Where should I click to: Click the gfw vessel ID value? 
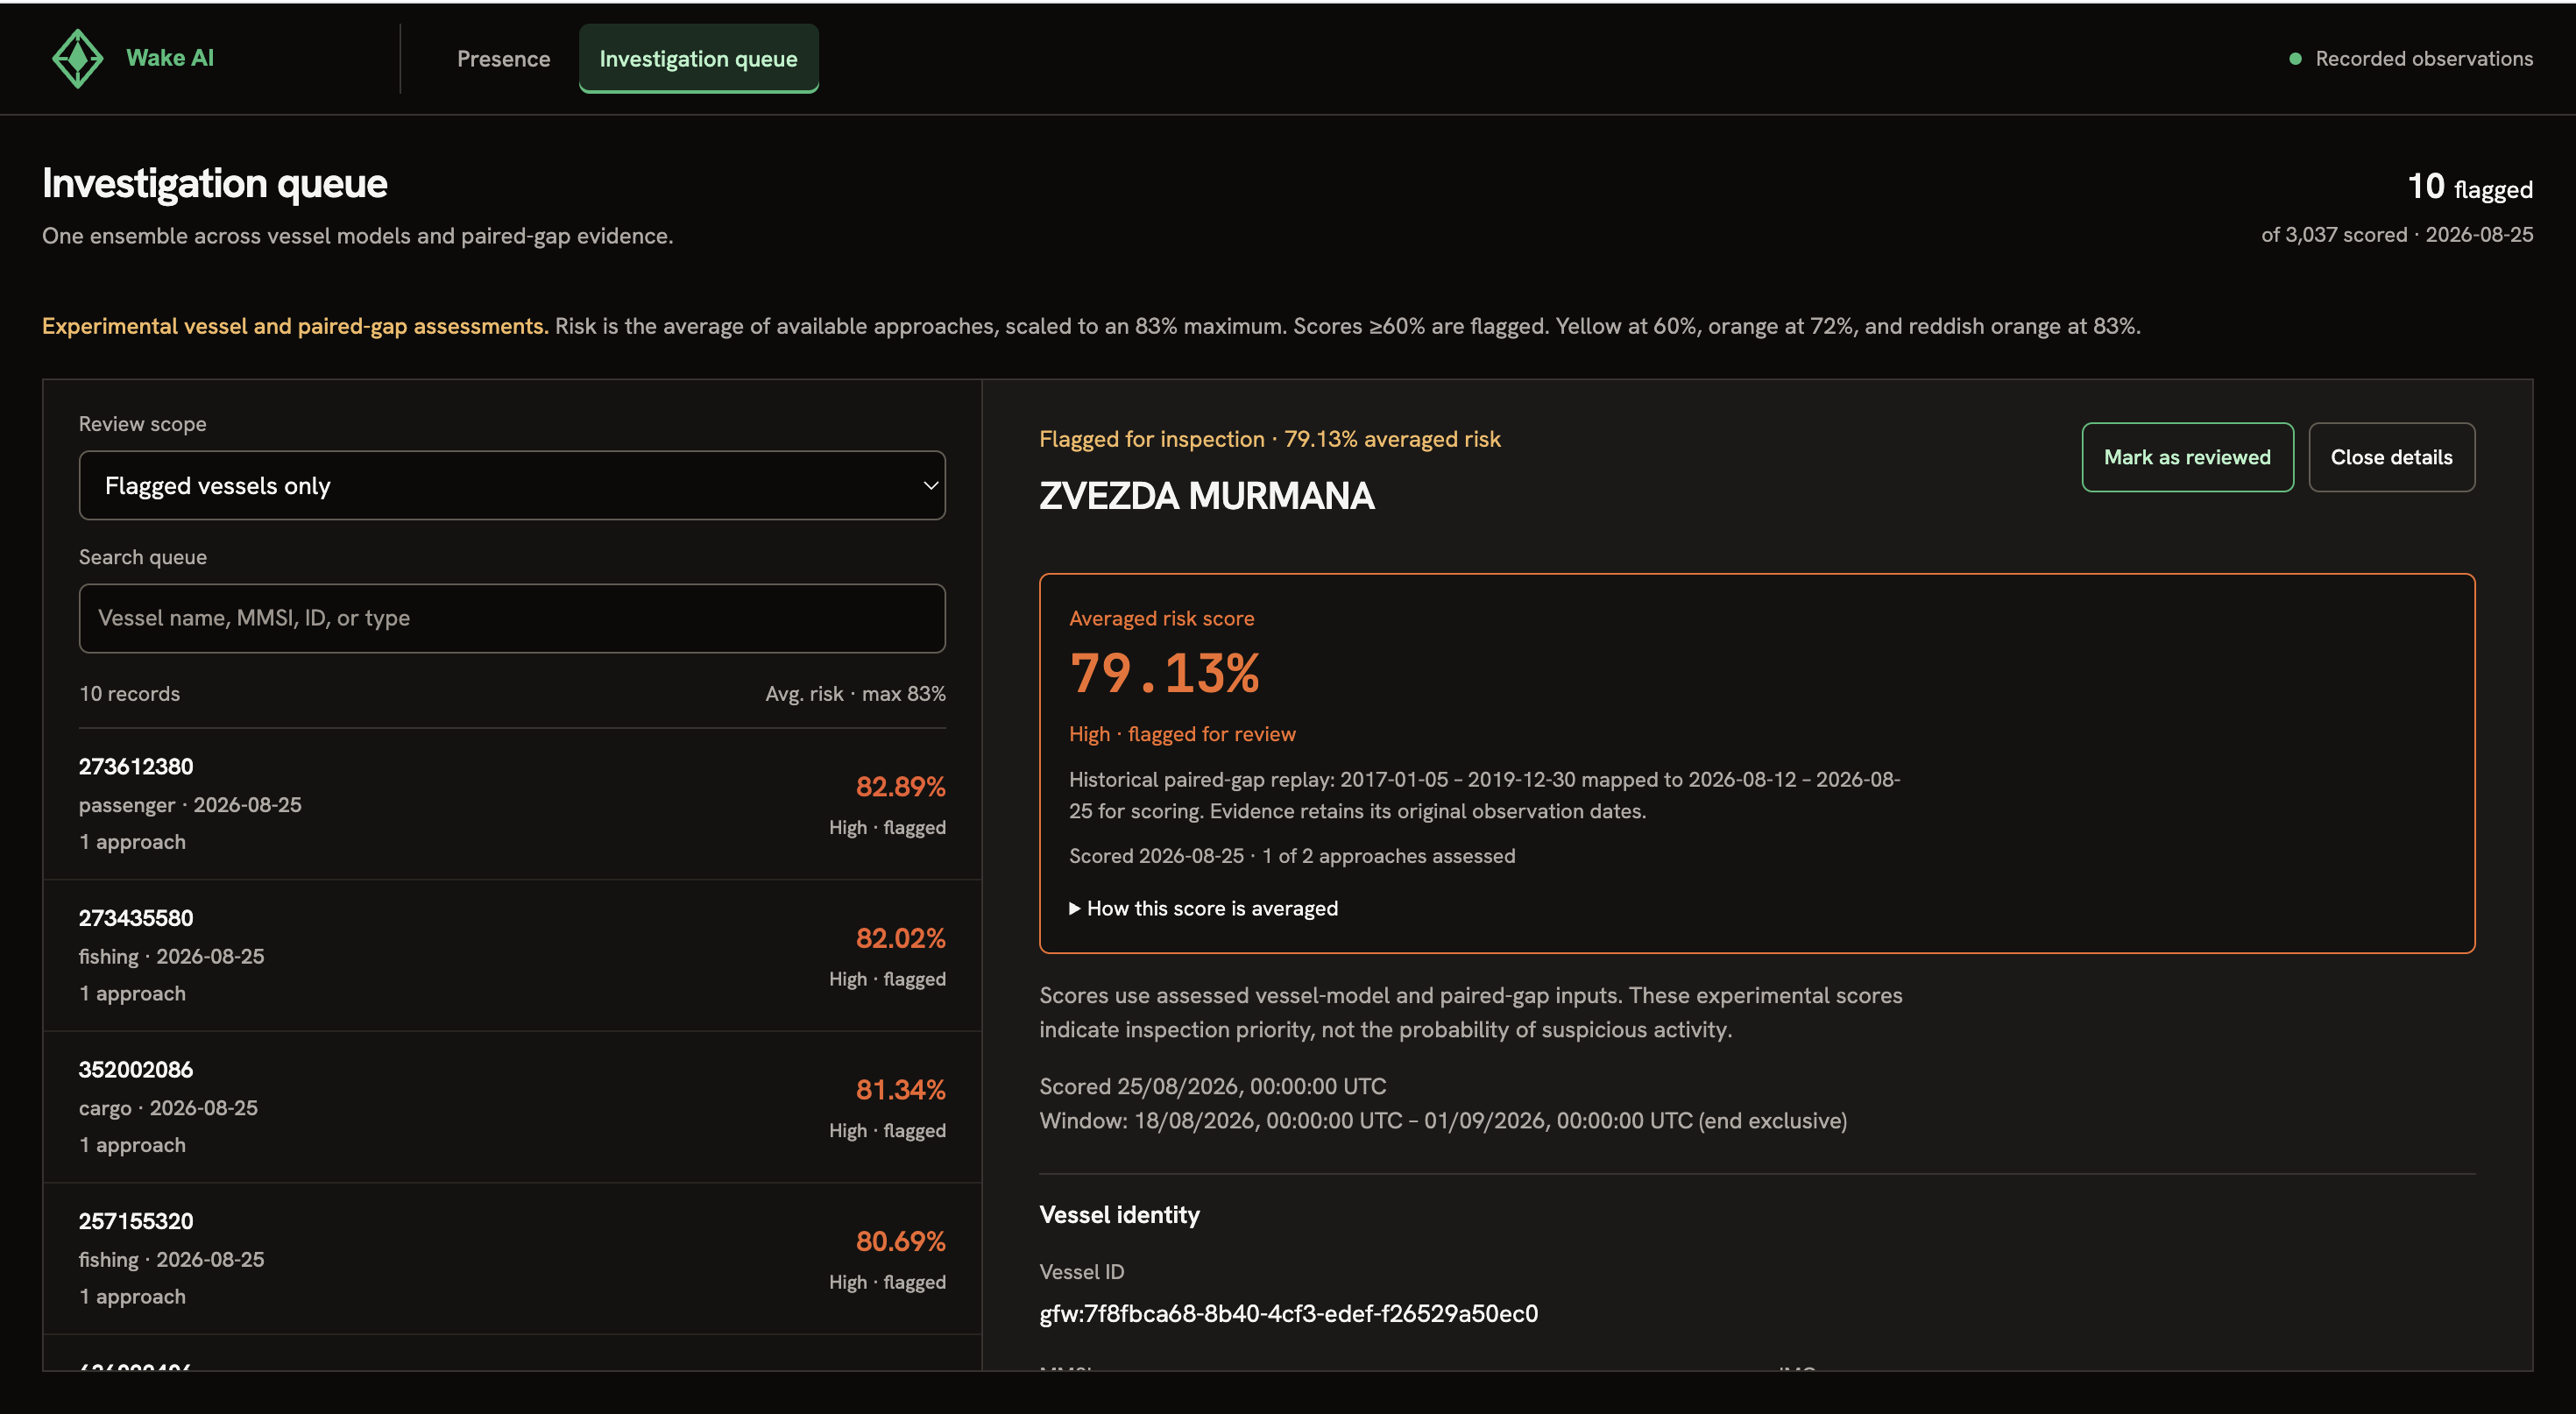(1289, 1313)
